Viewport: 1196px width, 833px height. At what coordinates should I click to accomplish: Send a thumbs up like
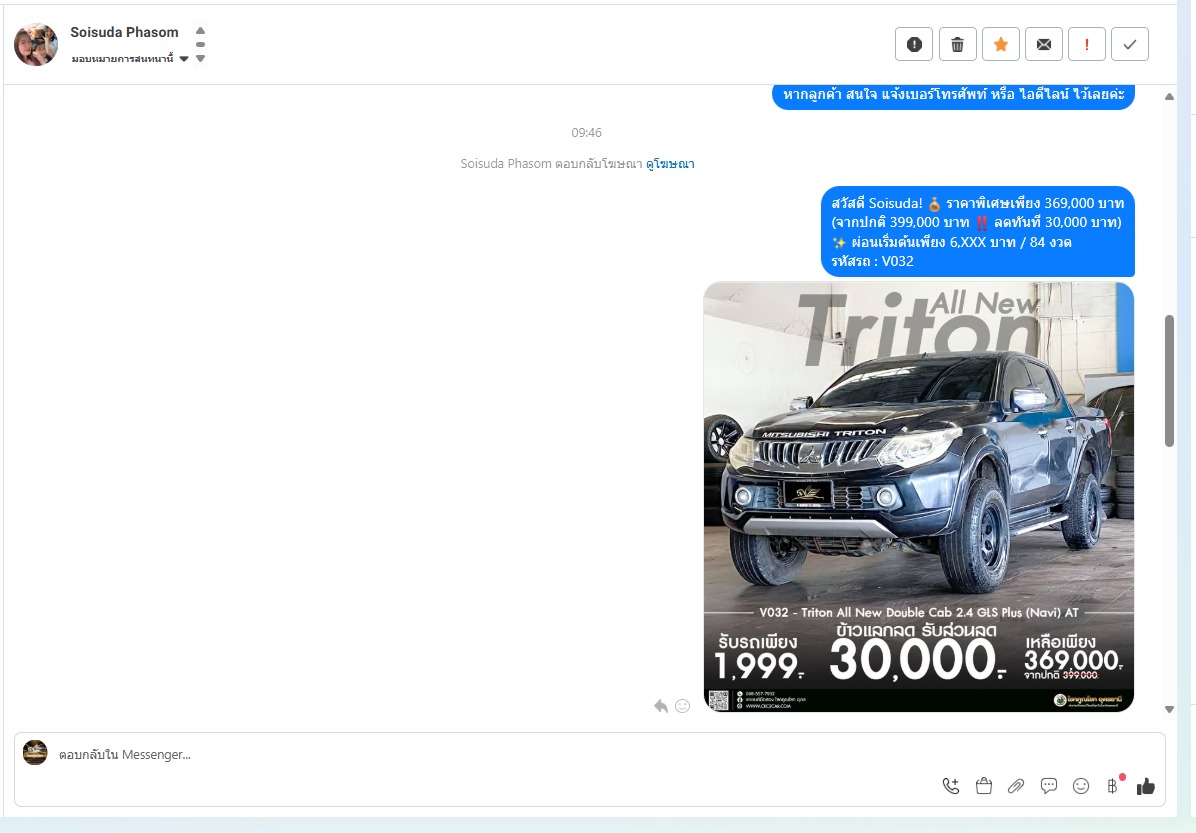(1146, 786)
